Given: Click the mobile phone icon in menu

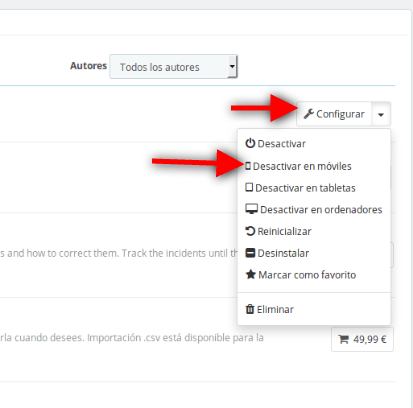Looking at the screenshot, I should (248, 166).
